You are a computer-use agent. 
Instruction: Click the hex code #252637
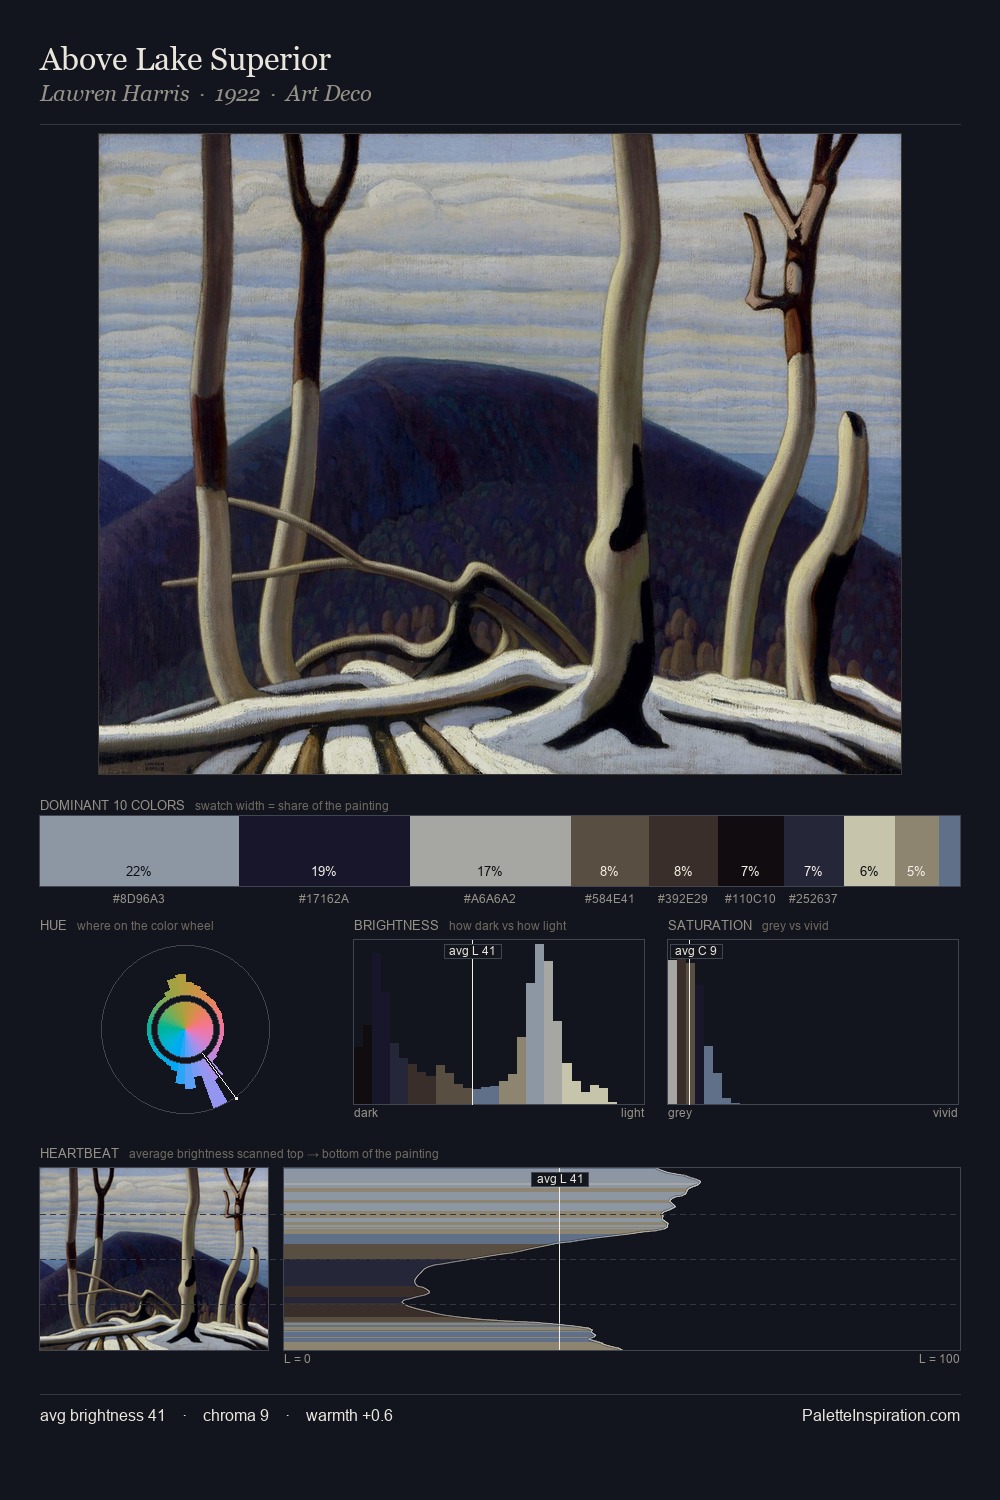pyautogui.click(x=813, y=899)
